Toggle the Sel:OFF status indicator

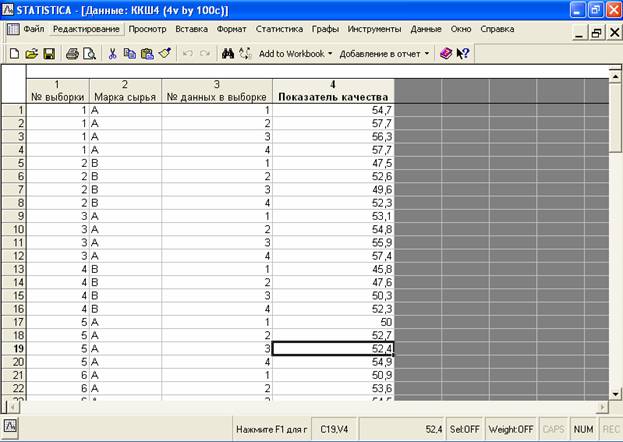464,429
